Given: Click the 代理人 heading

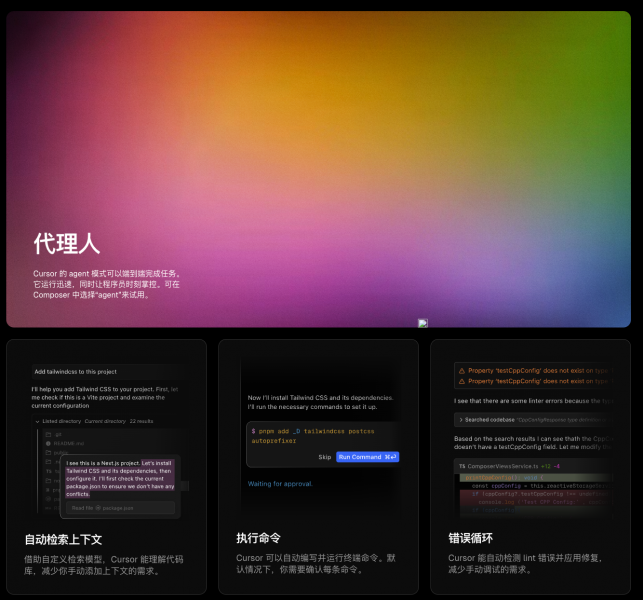Looking at the screenshot, I should (67, 243).
